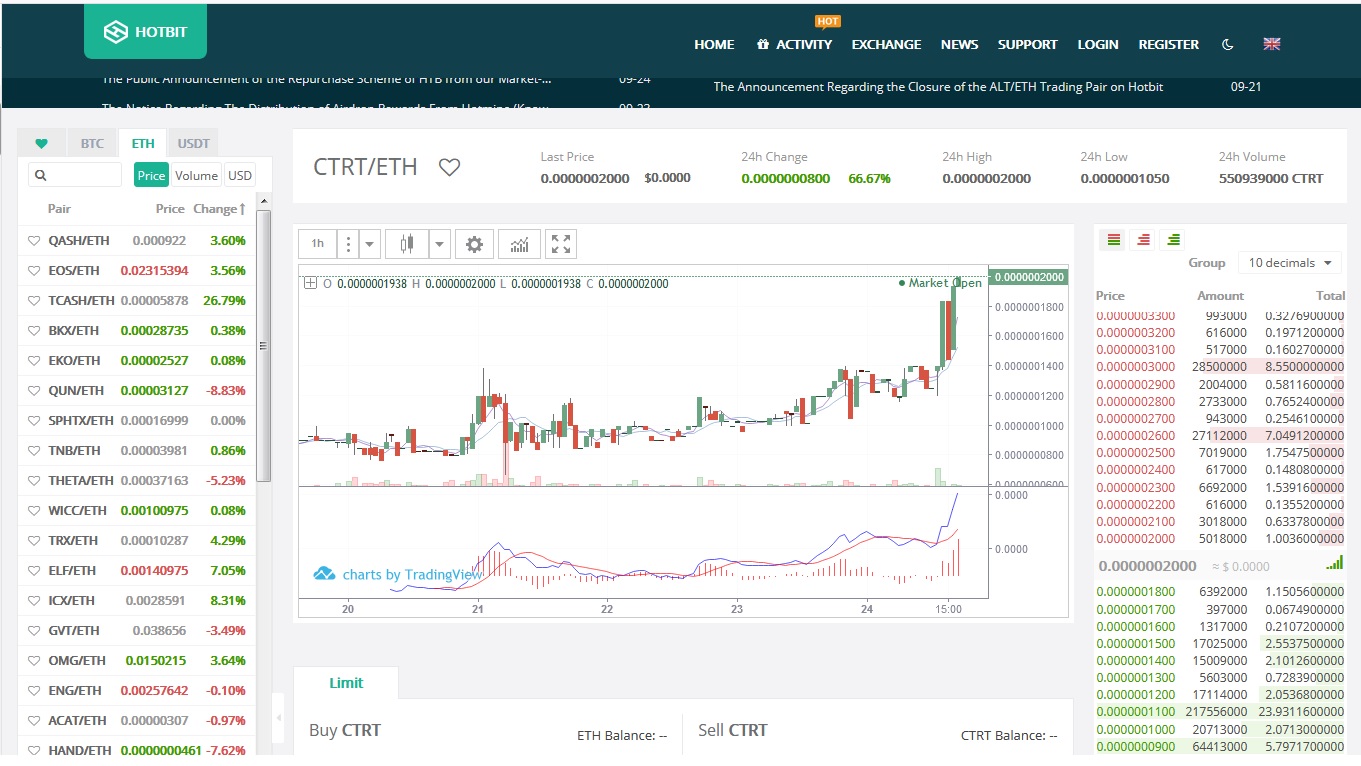Image resolution: width=1361 pixels, height=766 pixels.
Task: Toggle chart fullscreen mode
Action: (x=561, y=243)
